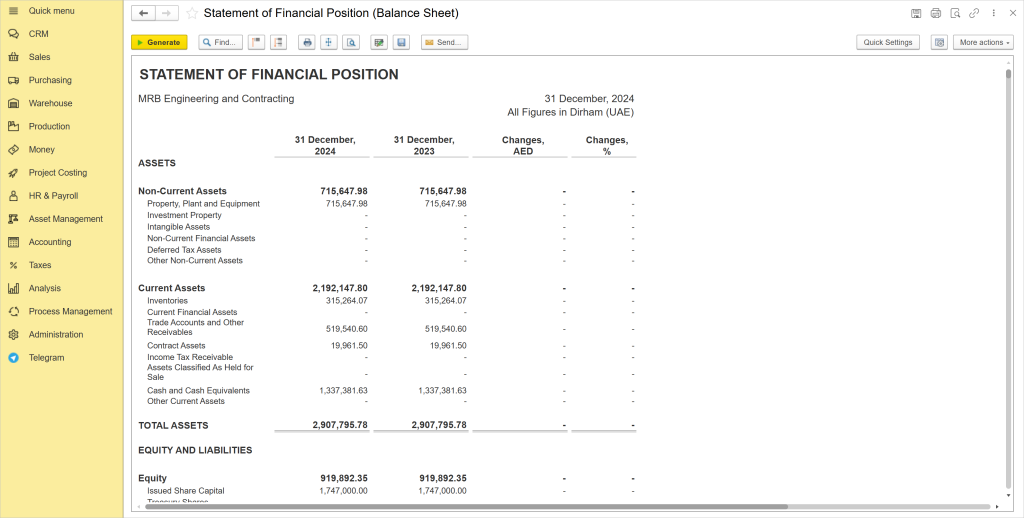Click the 31 December, 2023 column header
The height and width of the screenshot is (518, 1024).
(x=424, y=146)
